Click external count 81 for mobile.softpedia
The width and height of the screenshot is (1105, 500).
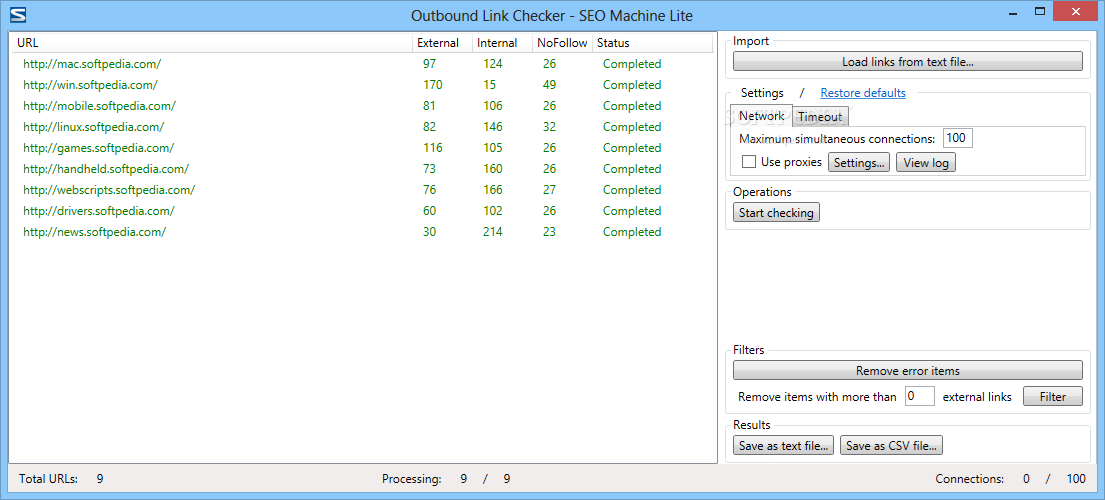point(429,106)
